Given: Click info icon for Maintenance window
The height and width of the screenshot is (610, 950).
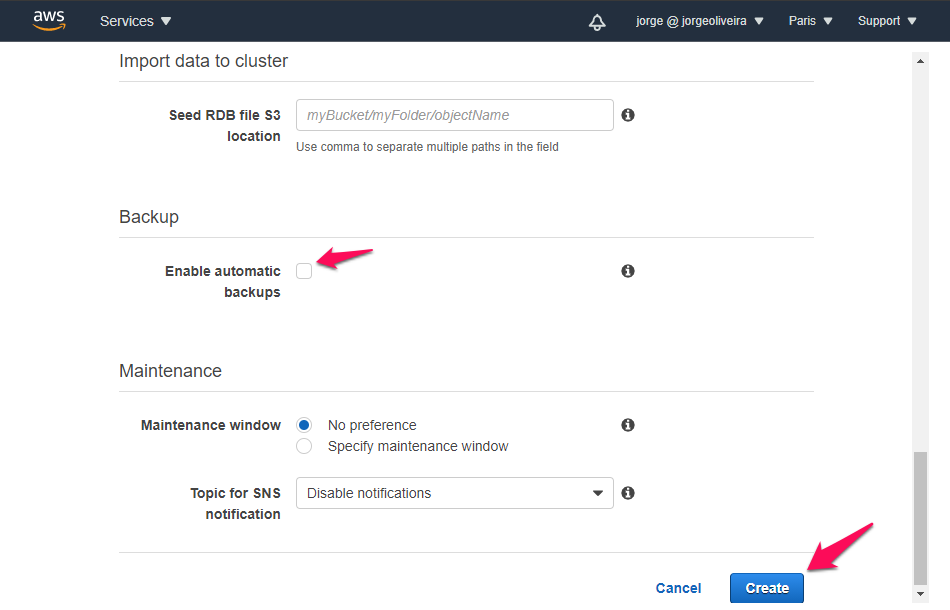Looking at the screenshot, I should [x=628, y=425].
